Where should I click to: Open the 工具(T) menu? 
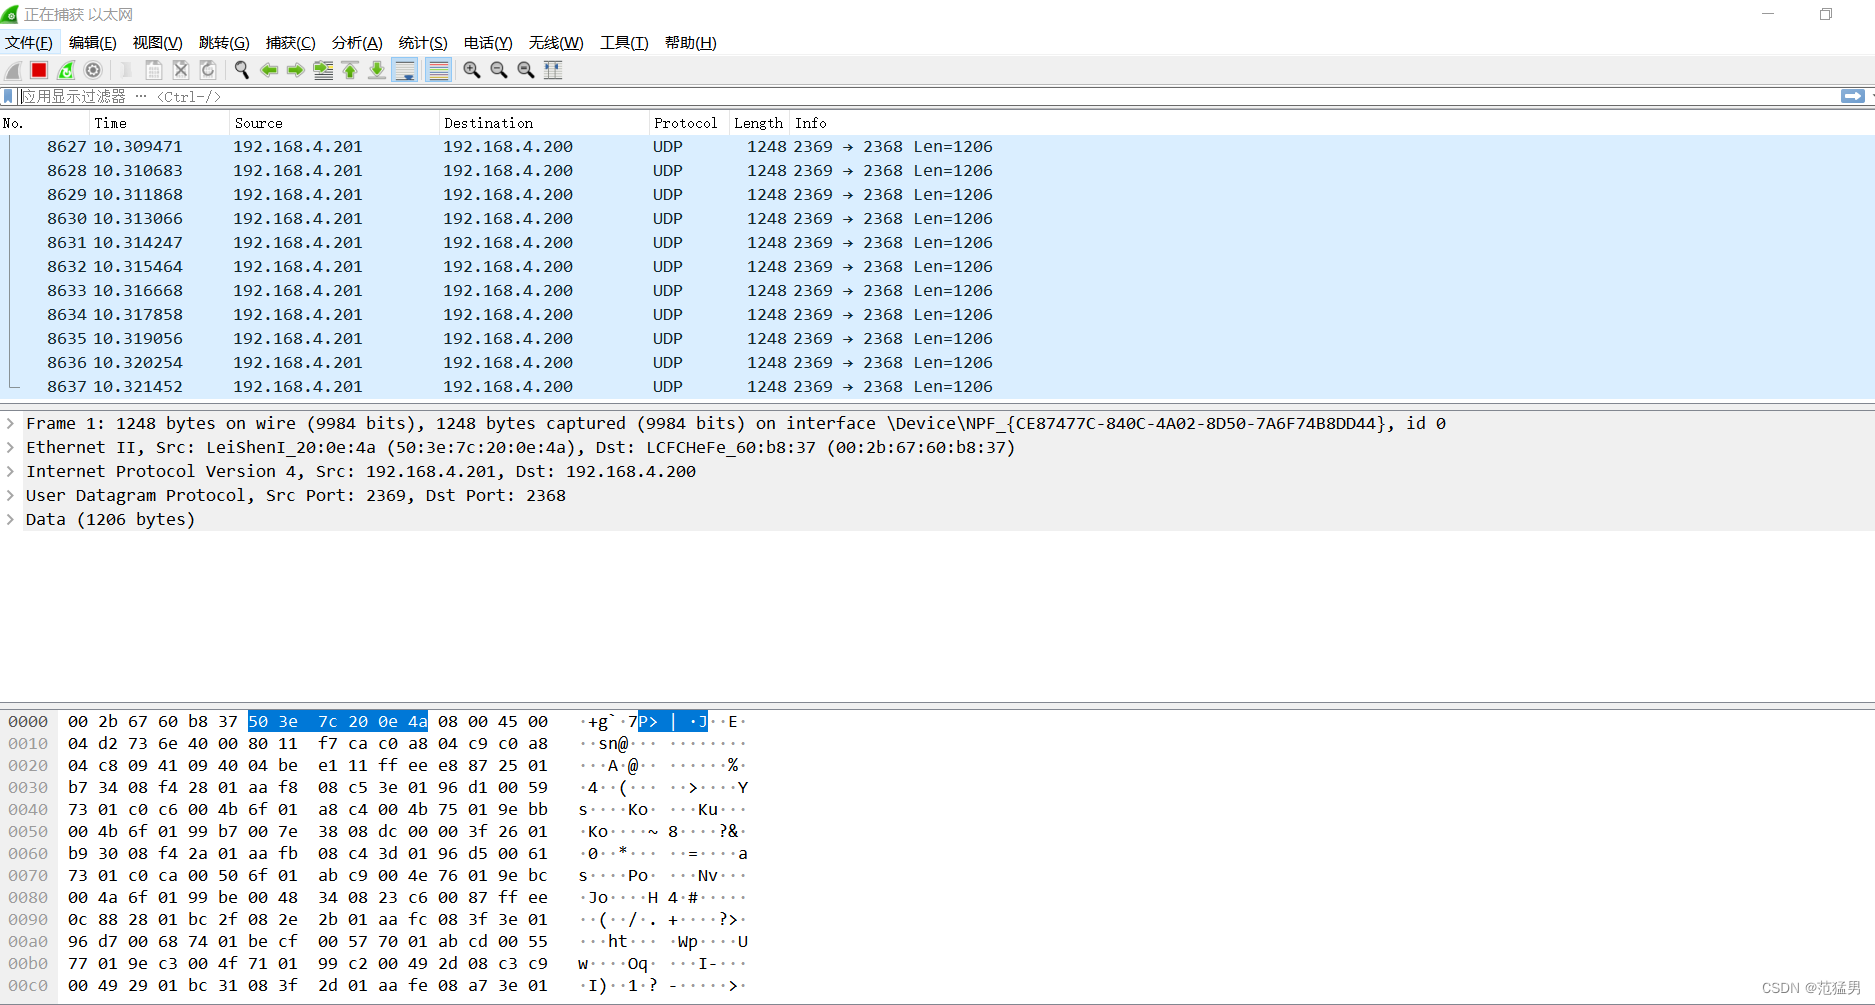[x=624, y=43]
